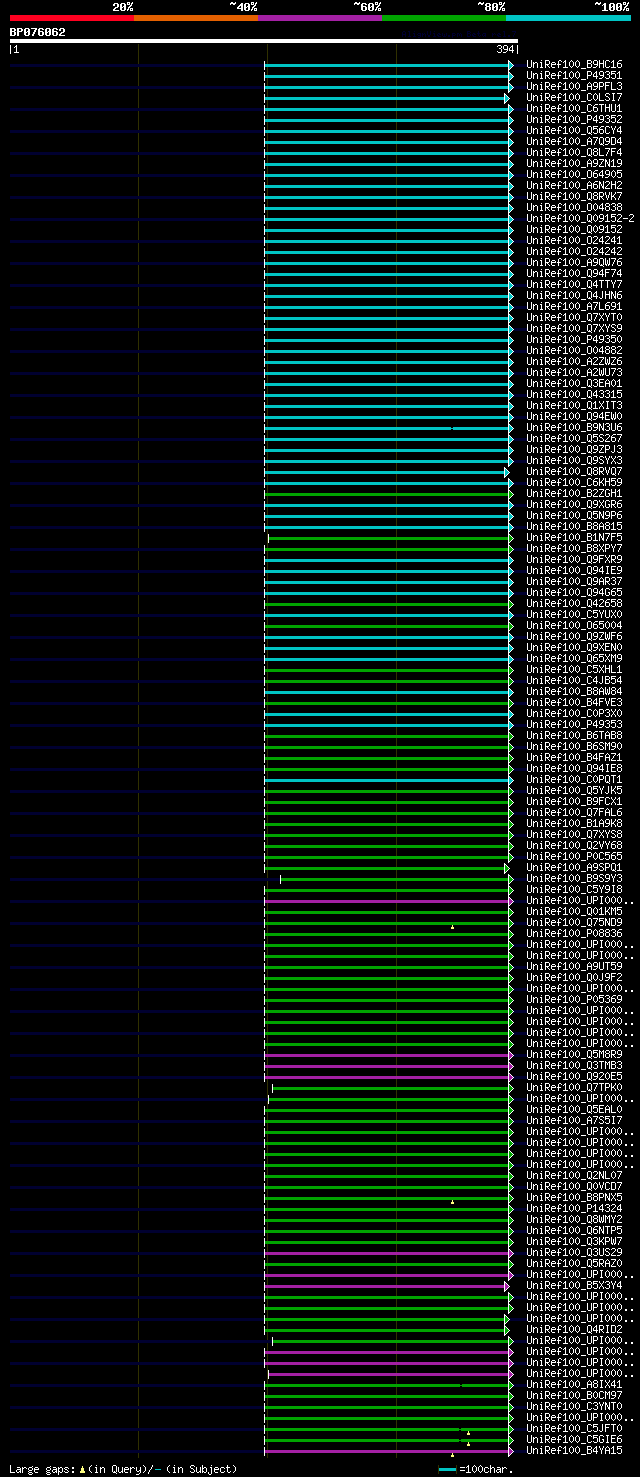This screenshot has width=640, height=1477.
Task: Pick the UniRef100_A2WU73 label
Action: click(x=574, y=372)
